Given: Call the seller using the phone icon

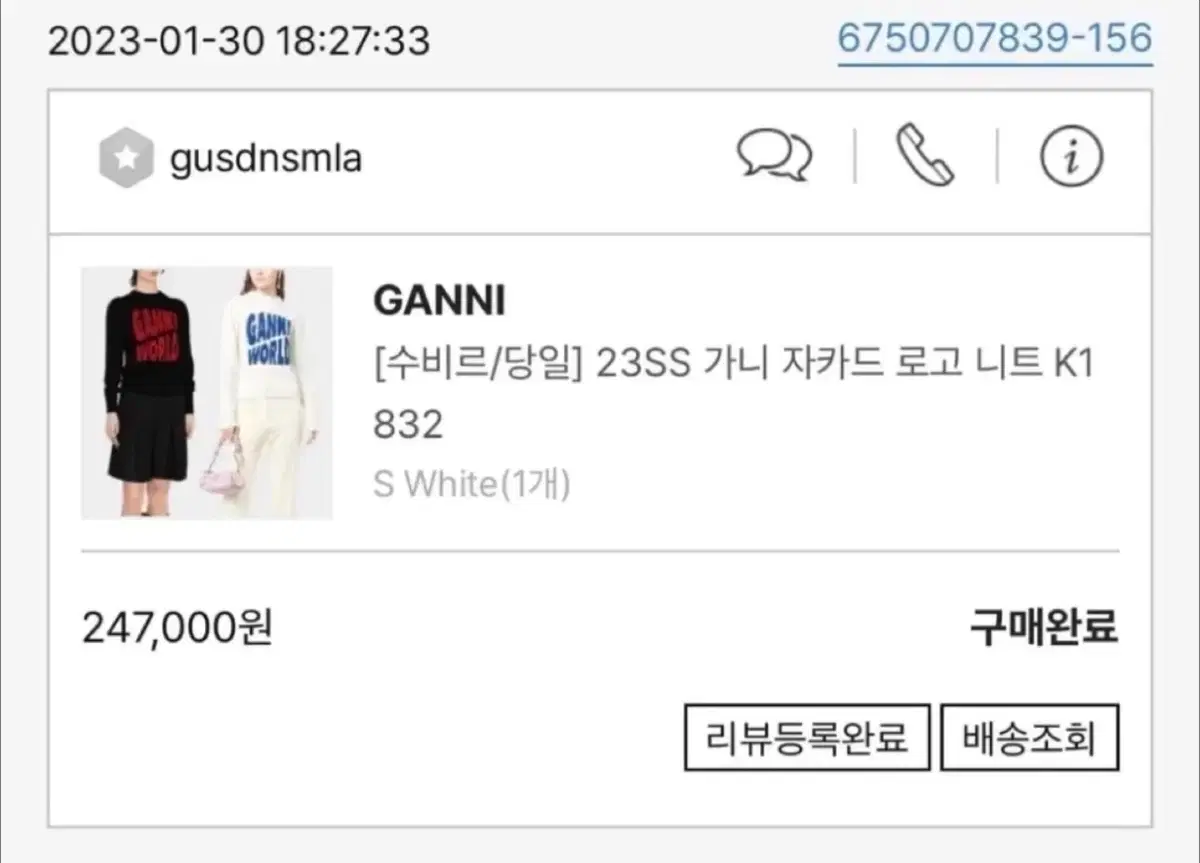Looking at the screenshot, I should click(x=925, y=157).
